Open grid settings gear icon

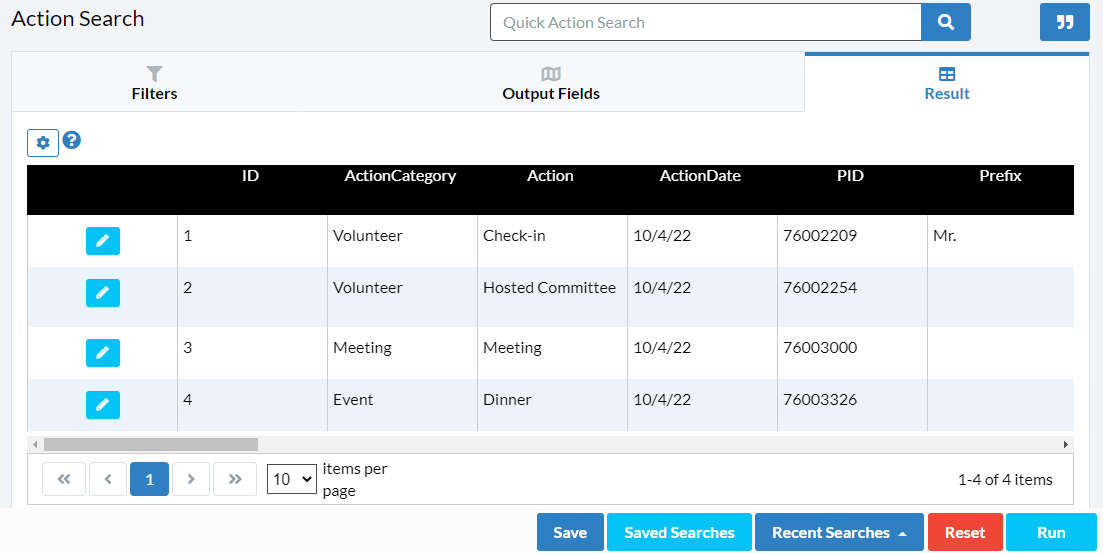click(x=43, y=143)
